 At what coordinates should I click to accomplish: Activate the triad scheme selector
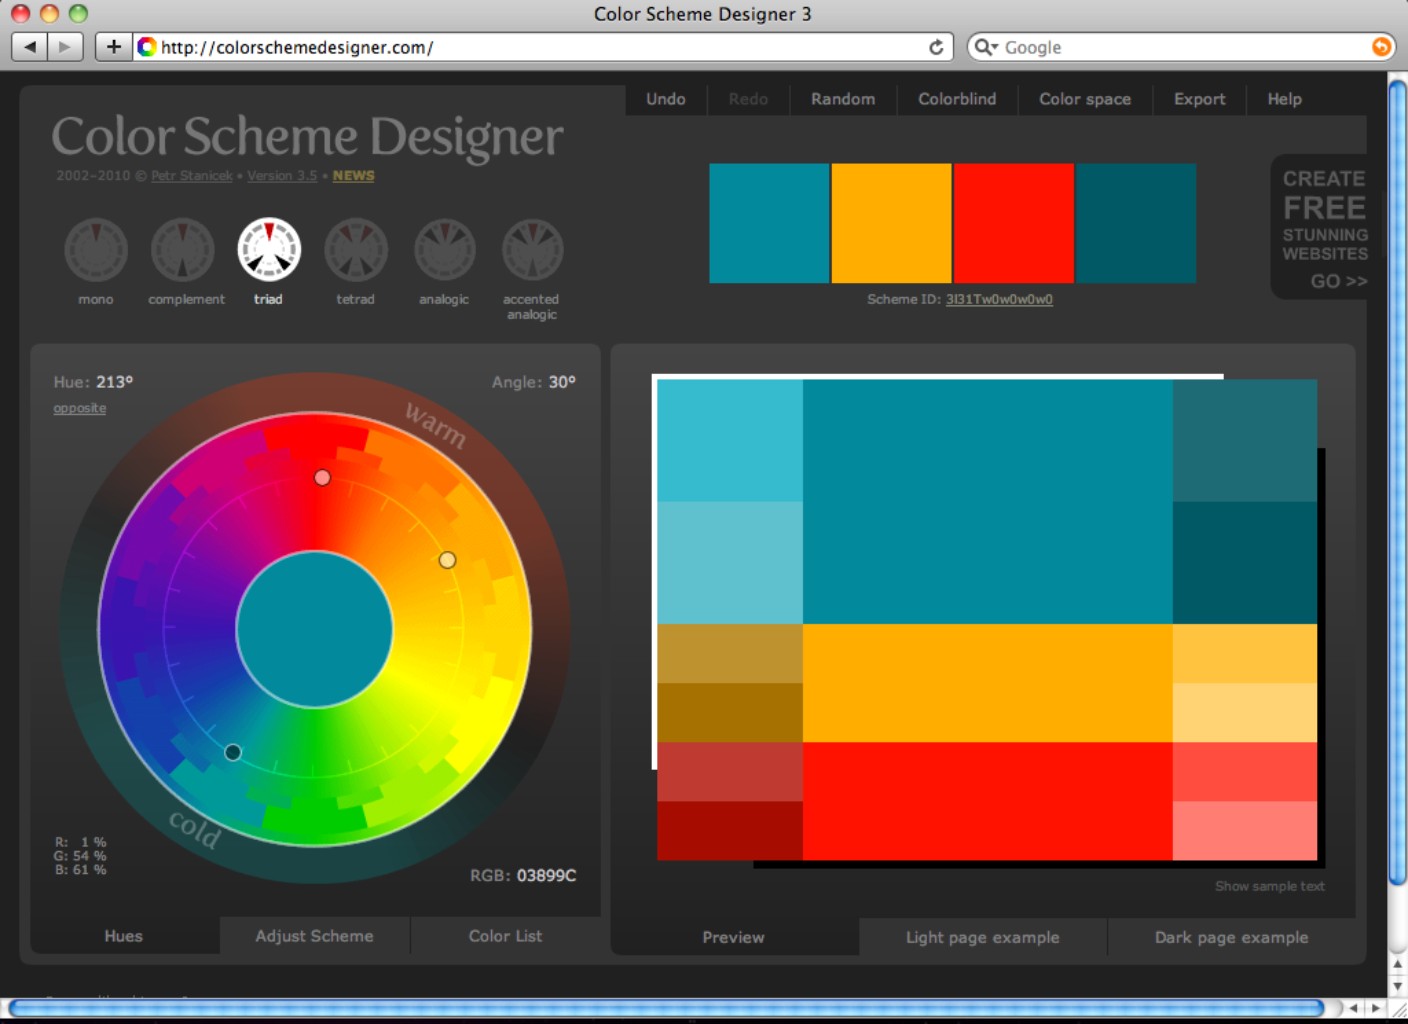(269, 250)
